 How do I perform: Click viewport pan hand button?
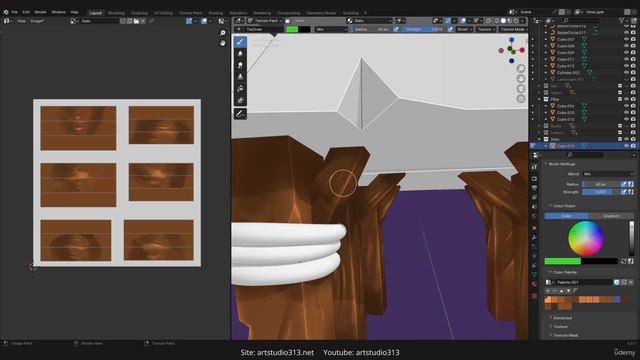(521, 79)
